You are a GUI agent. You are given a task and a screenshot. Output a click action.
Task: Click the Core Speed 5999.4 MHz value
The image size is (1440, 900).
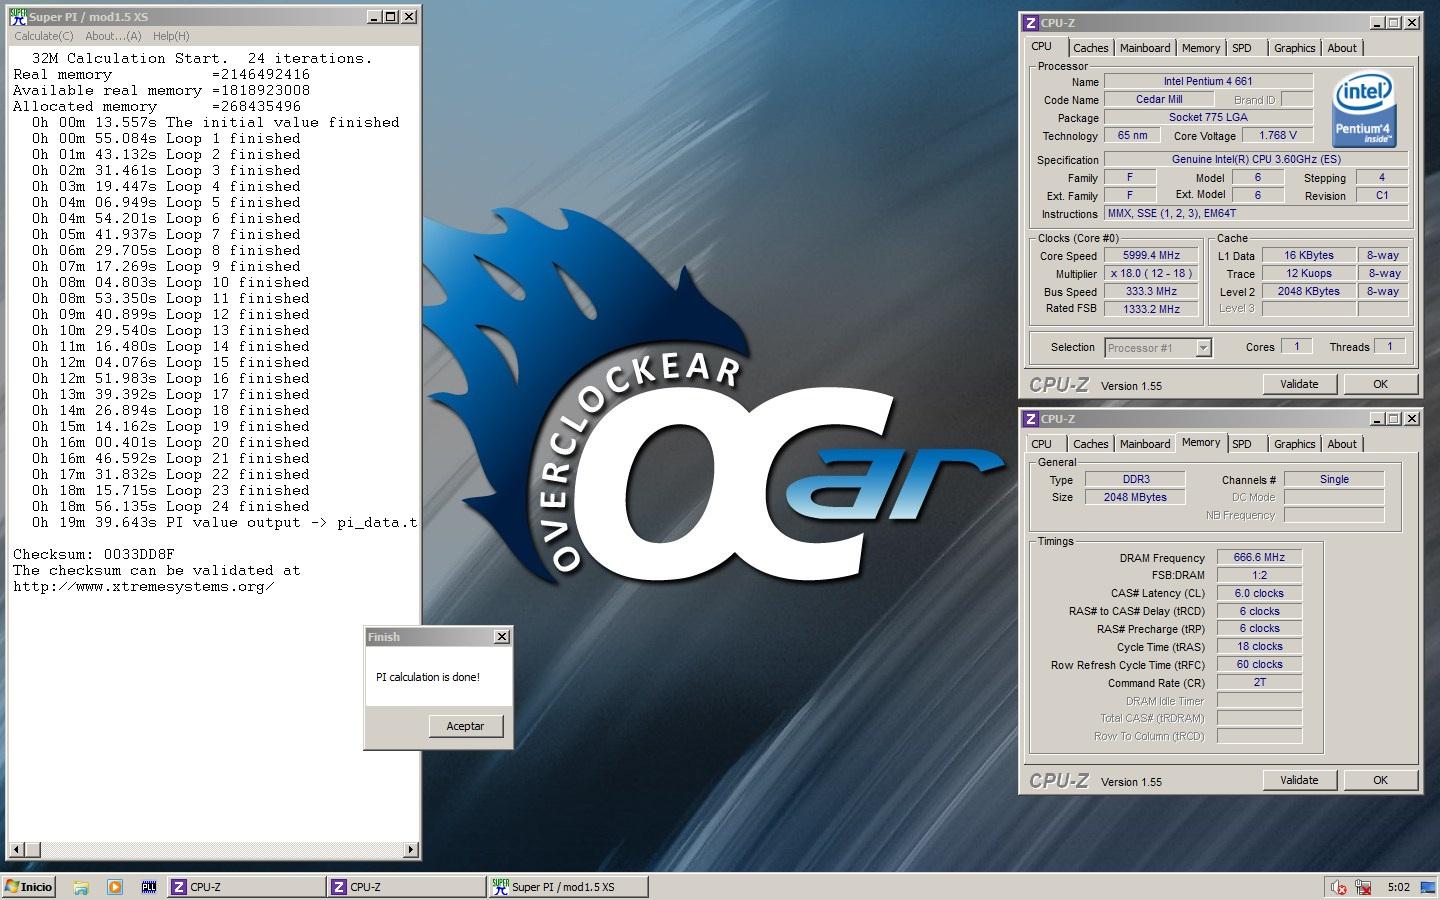tap(1151, 255)
